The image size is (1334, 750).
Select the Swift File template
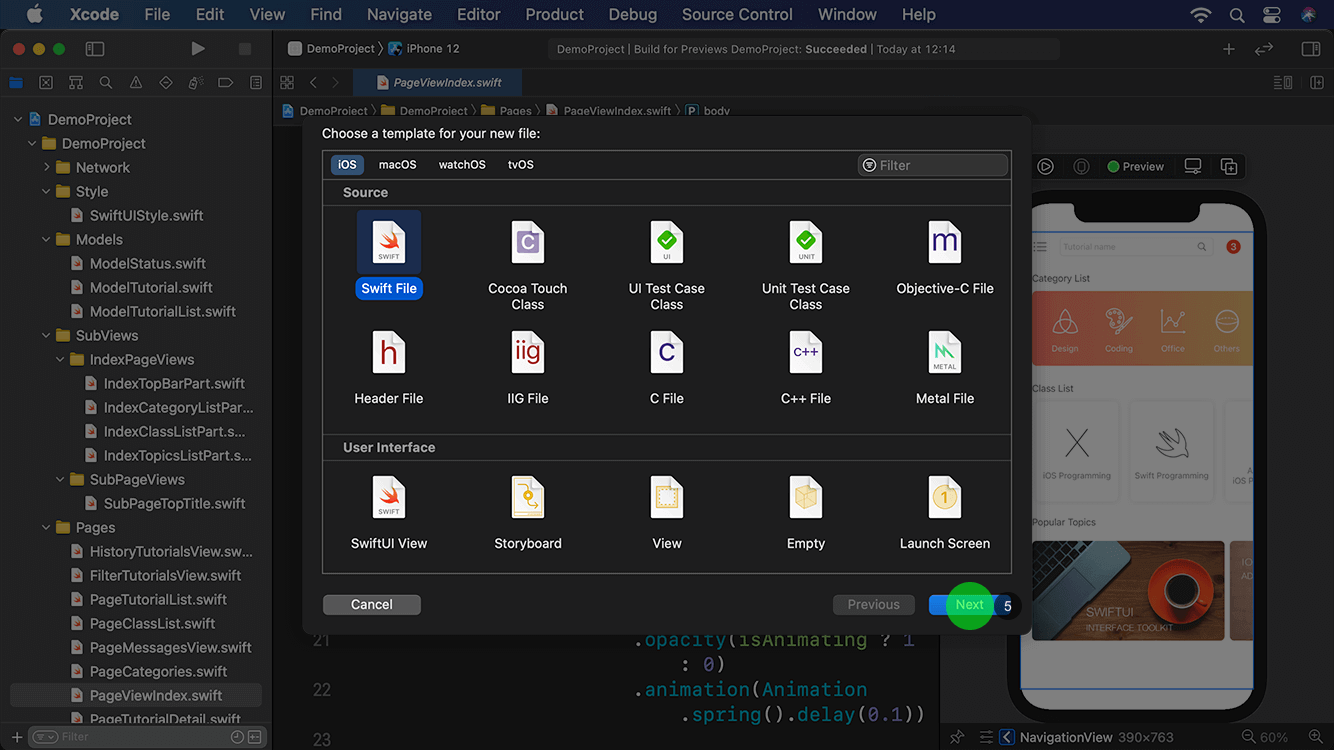pos(389,255)
